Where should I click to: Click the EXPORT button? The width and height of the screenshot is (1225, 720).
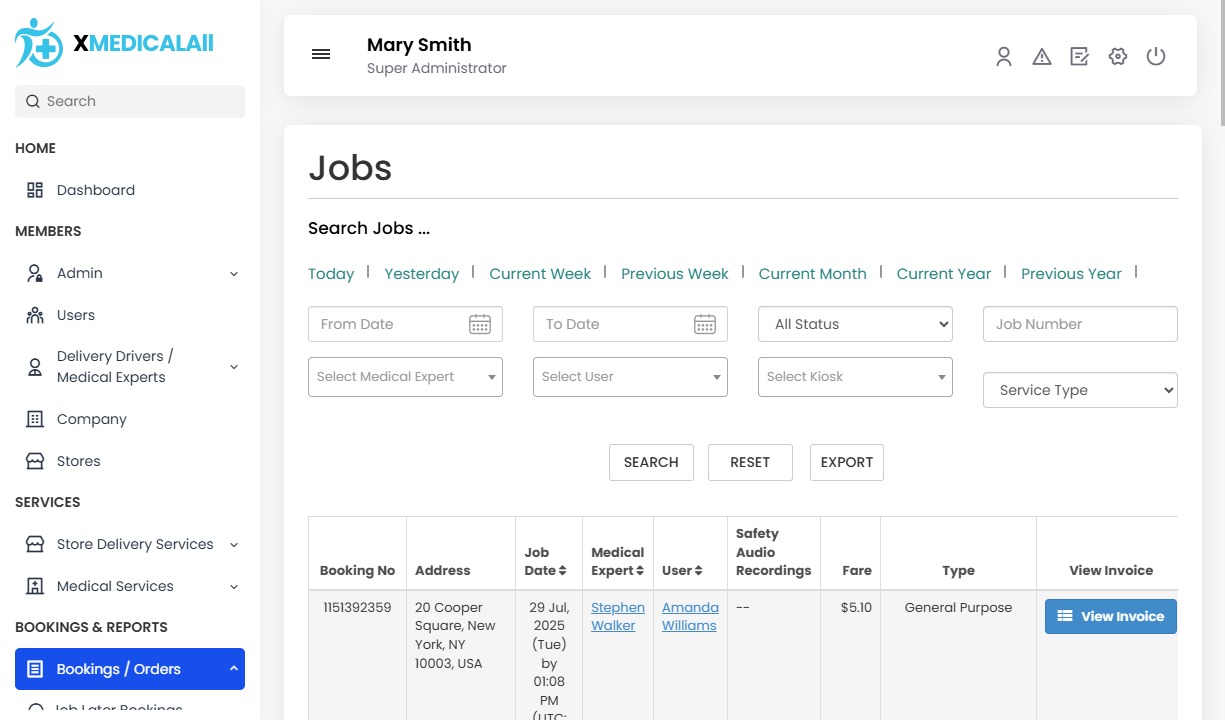846,462
